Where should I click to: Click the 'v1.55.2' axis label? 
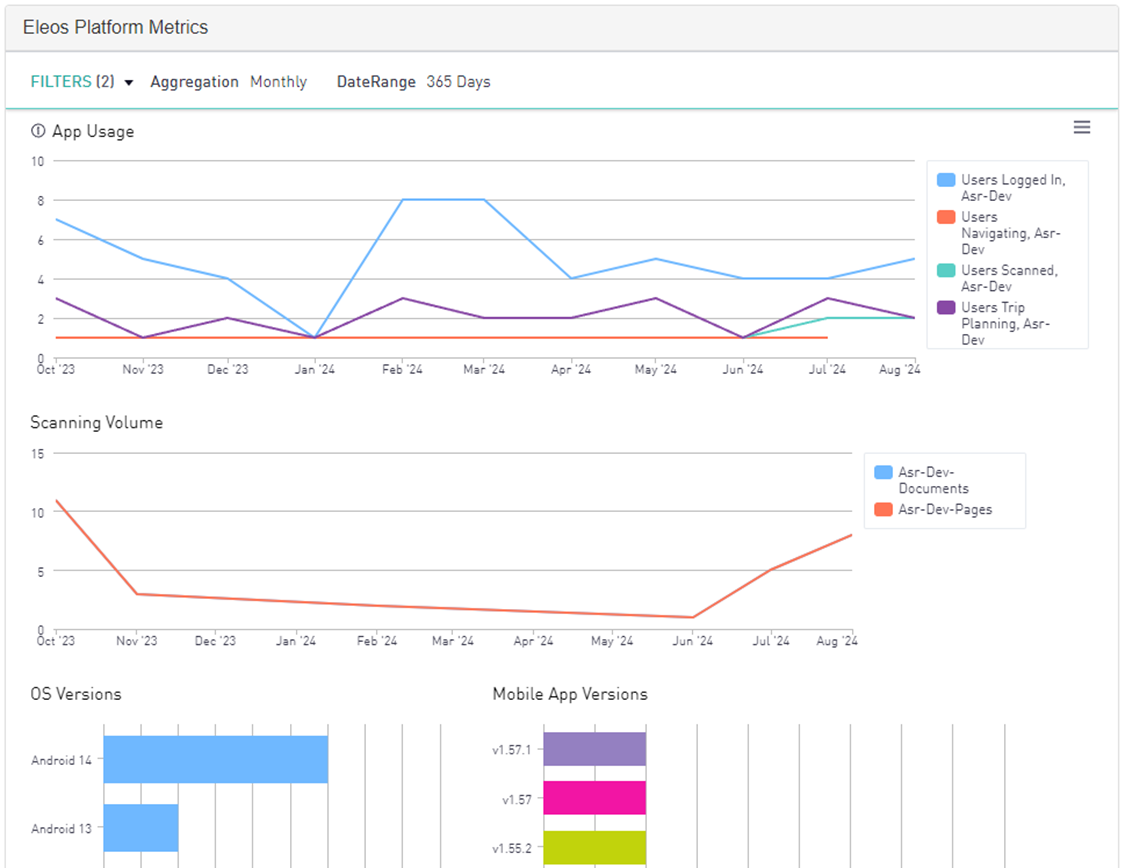click(512, 848)
